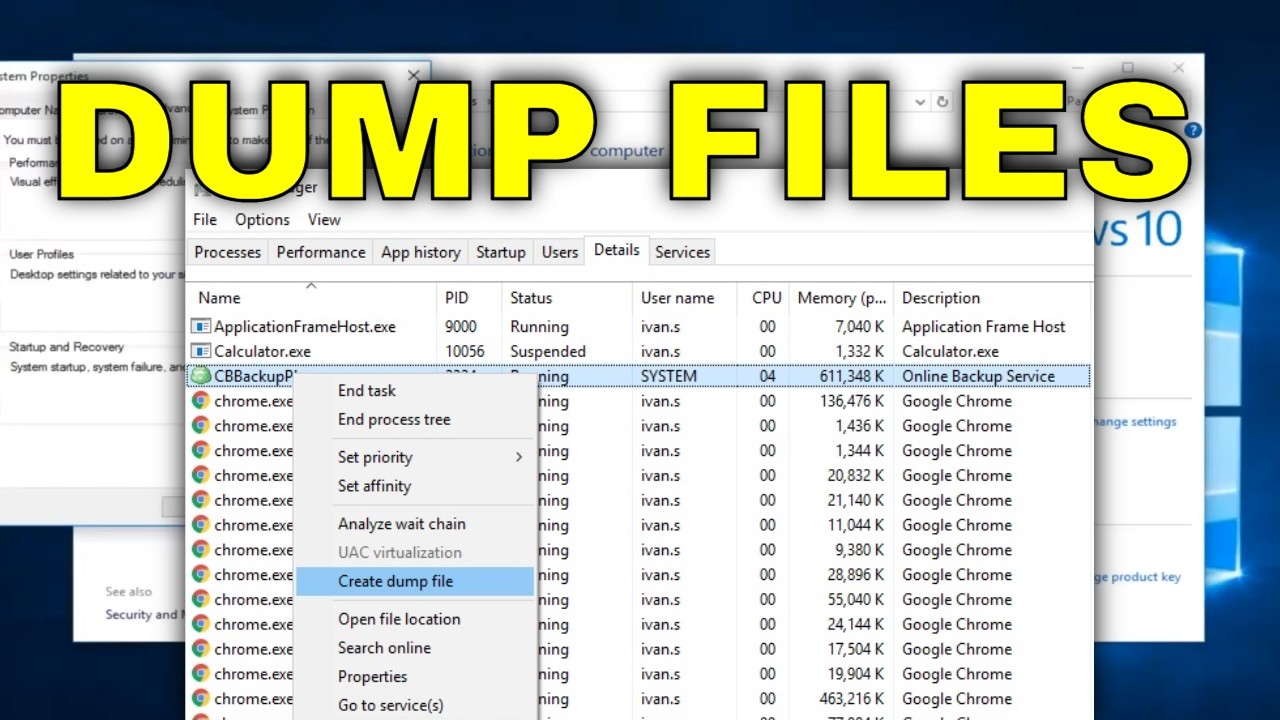Click Chrome icon in the 21,140 K row
Screen dimensions: 1280x720
click(201, 500)
